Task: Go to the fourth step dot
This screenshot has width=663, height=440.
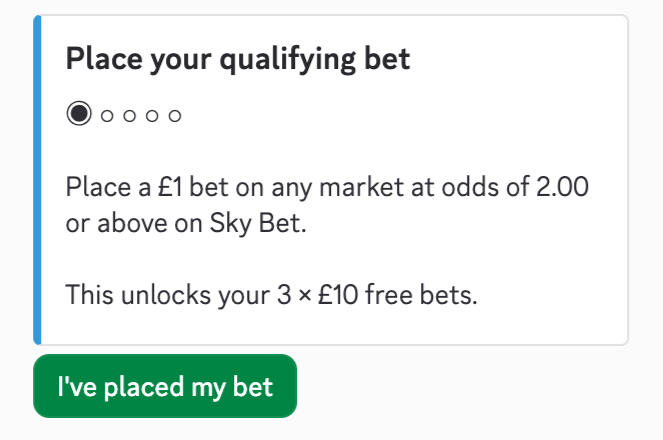Action: pyautogui.click(x=152, y=115)
